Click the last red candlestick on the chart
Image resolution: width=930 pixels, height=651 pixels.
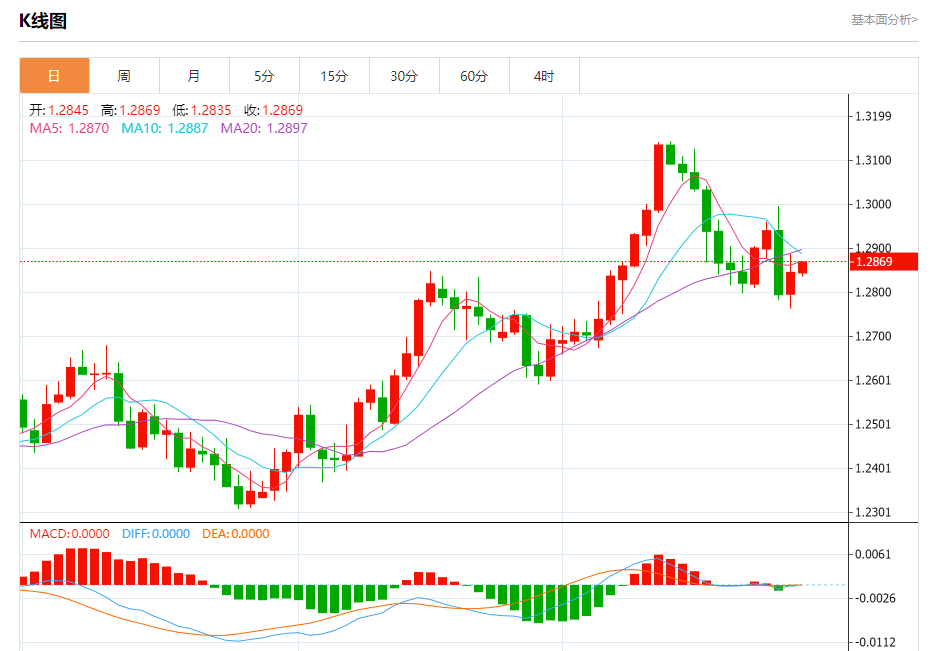point(802,267)
